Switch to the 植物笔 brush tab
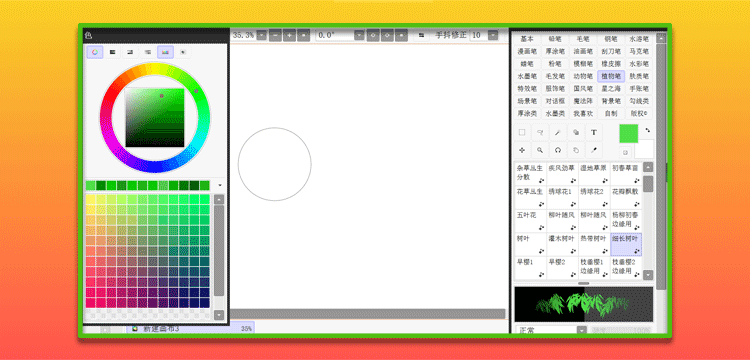This screenshot has width=750, height=360. [x=611, y=76]
